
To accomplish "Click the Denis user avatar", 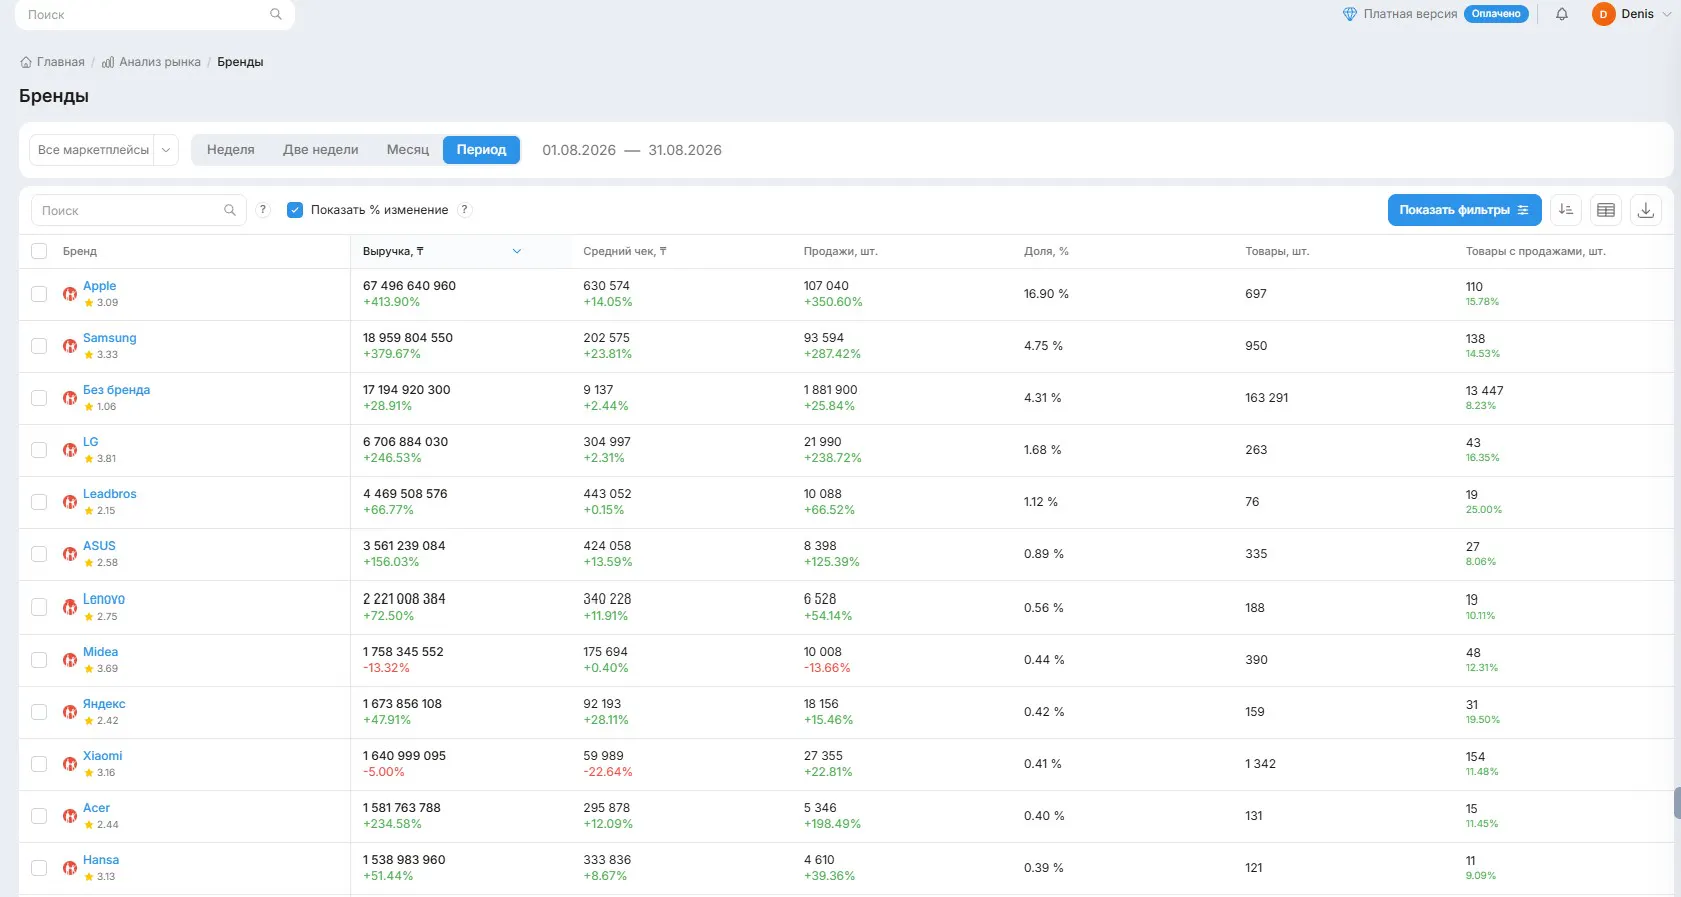I will (1603, 14).
